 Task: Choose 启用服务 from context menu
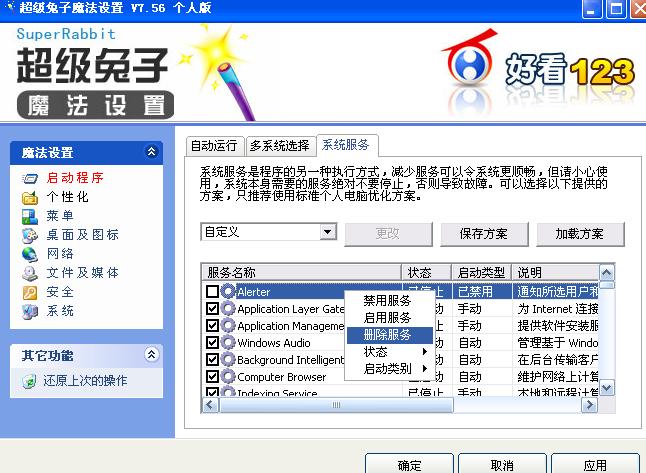(390, 318)
